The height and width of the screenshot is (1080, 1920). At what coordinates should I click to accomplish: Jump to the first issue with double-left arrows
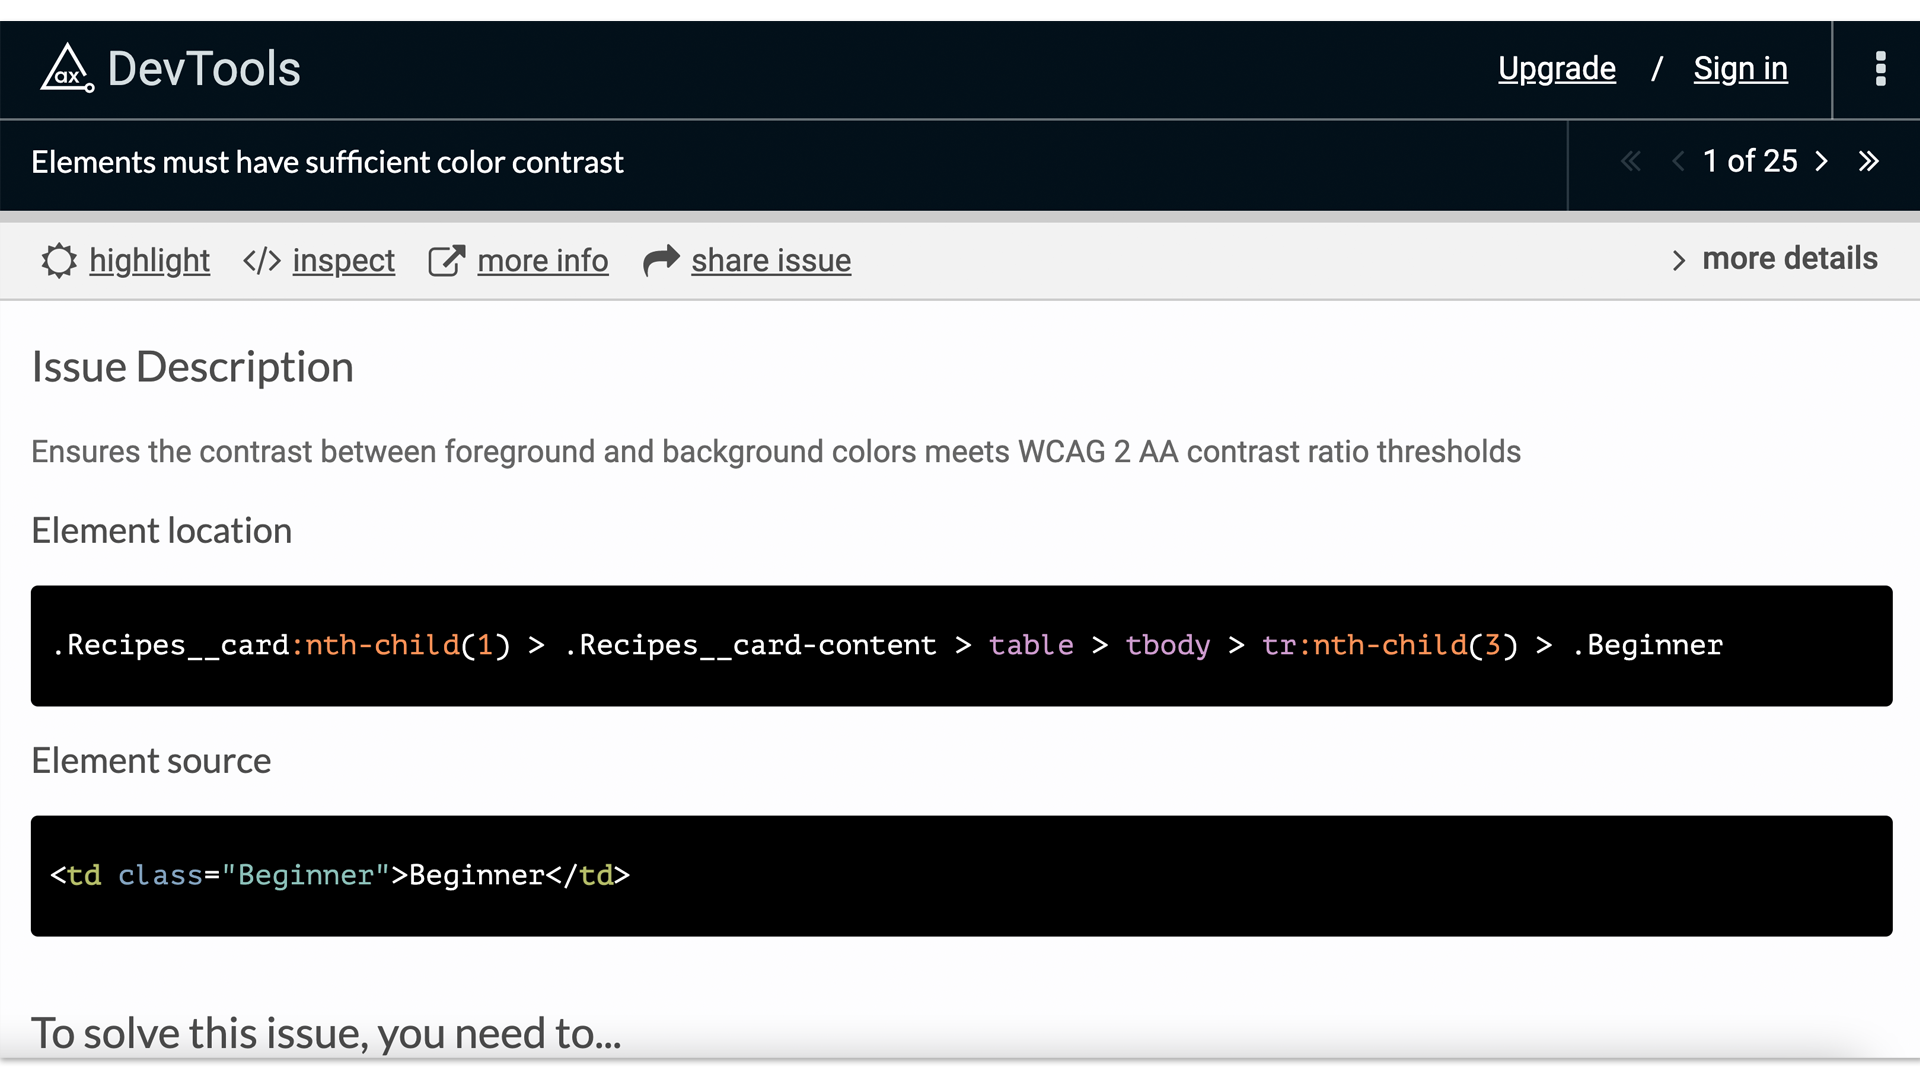pos(1631,161)
